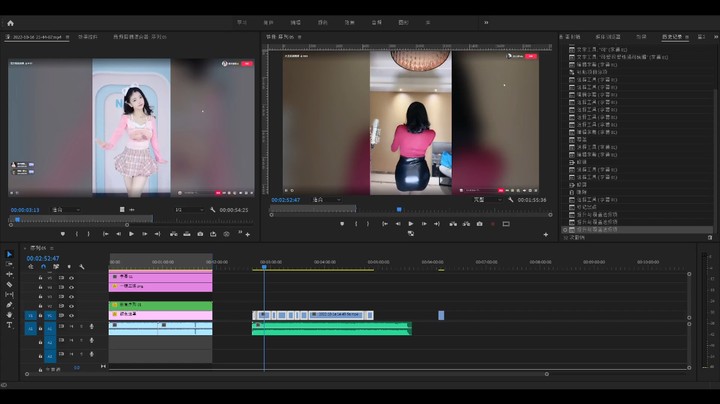The image size is (720, 404).
Task: Select the Ripple Edit tool
Action: click(9, 275)
